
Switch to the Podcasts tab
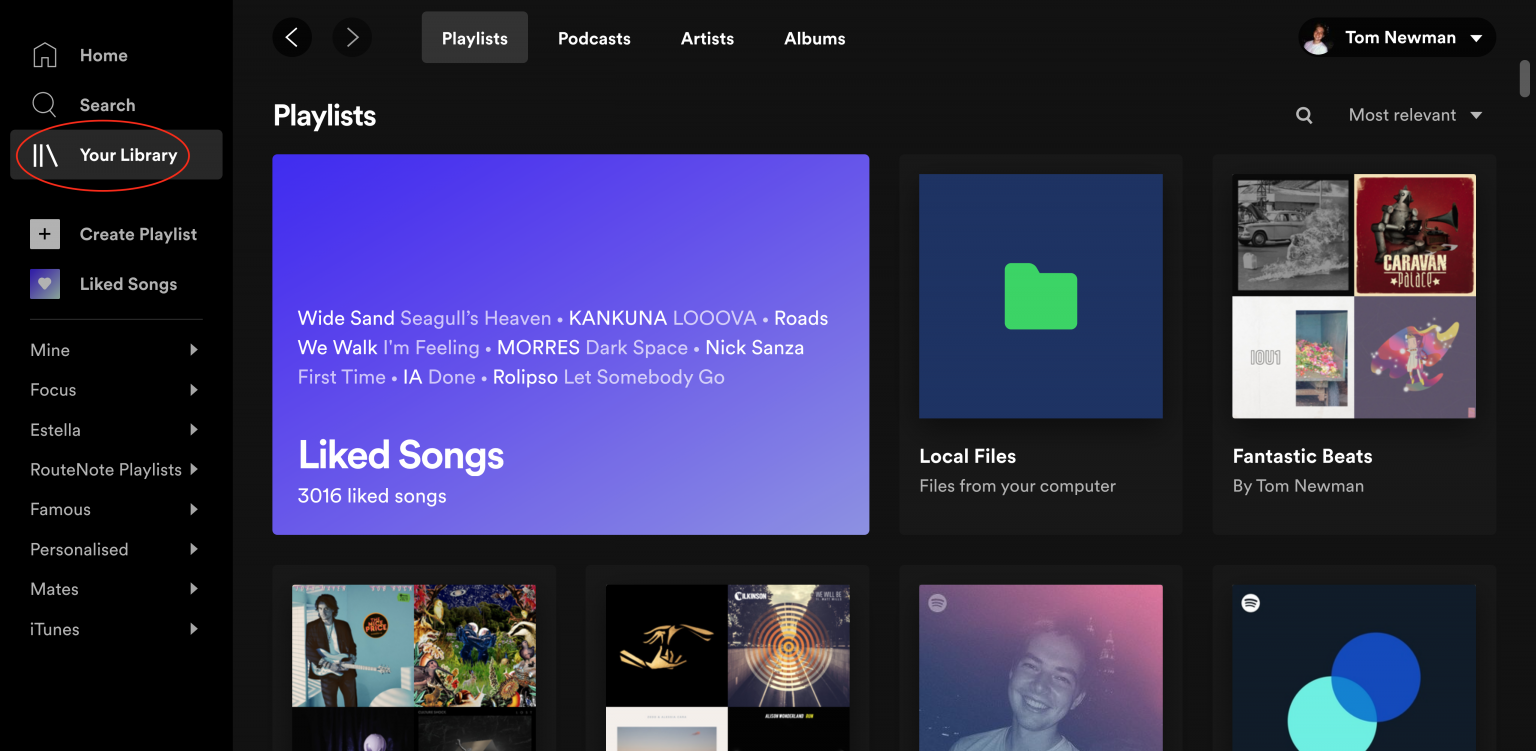(x=594, y=39)
